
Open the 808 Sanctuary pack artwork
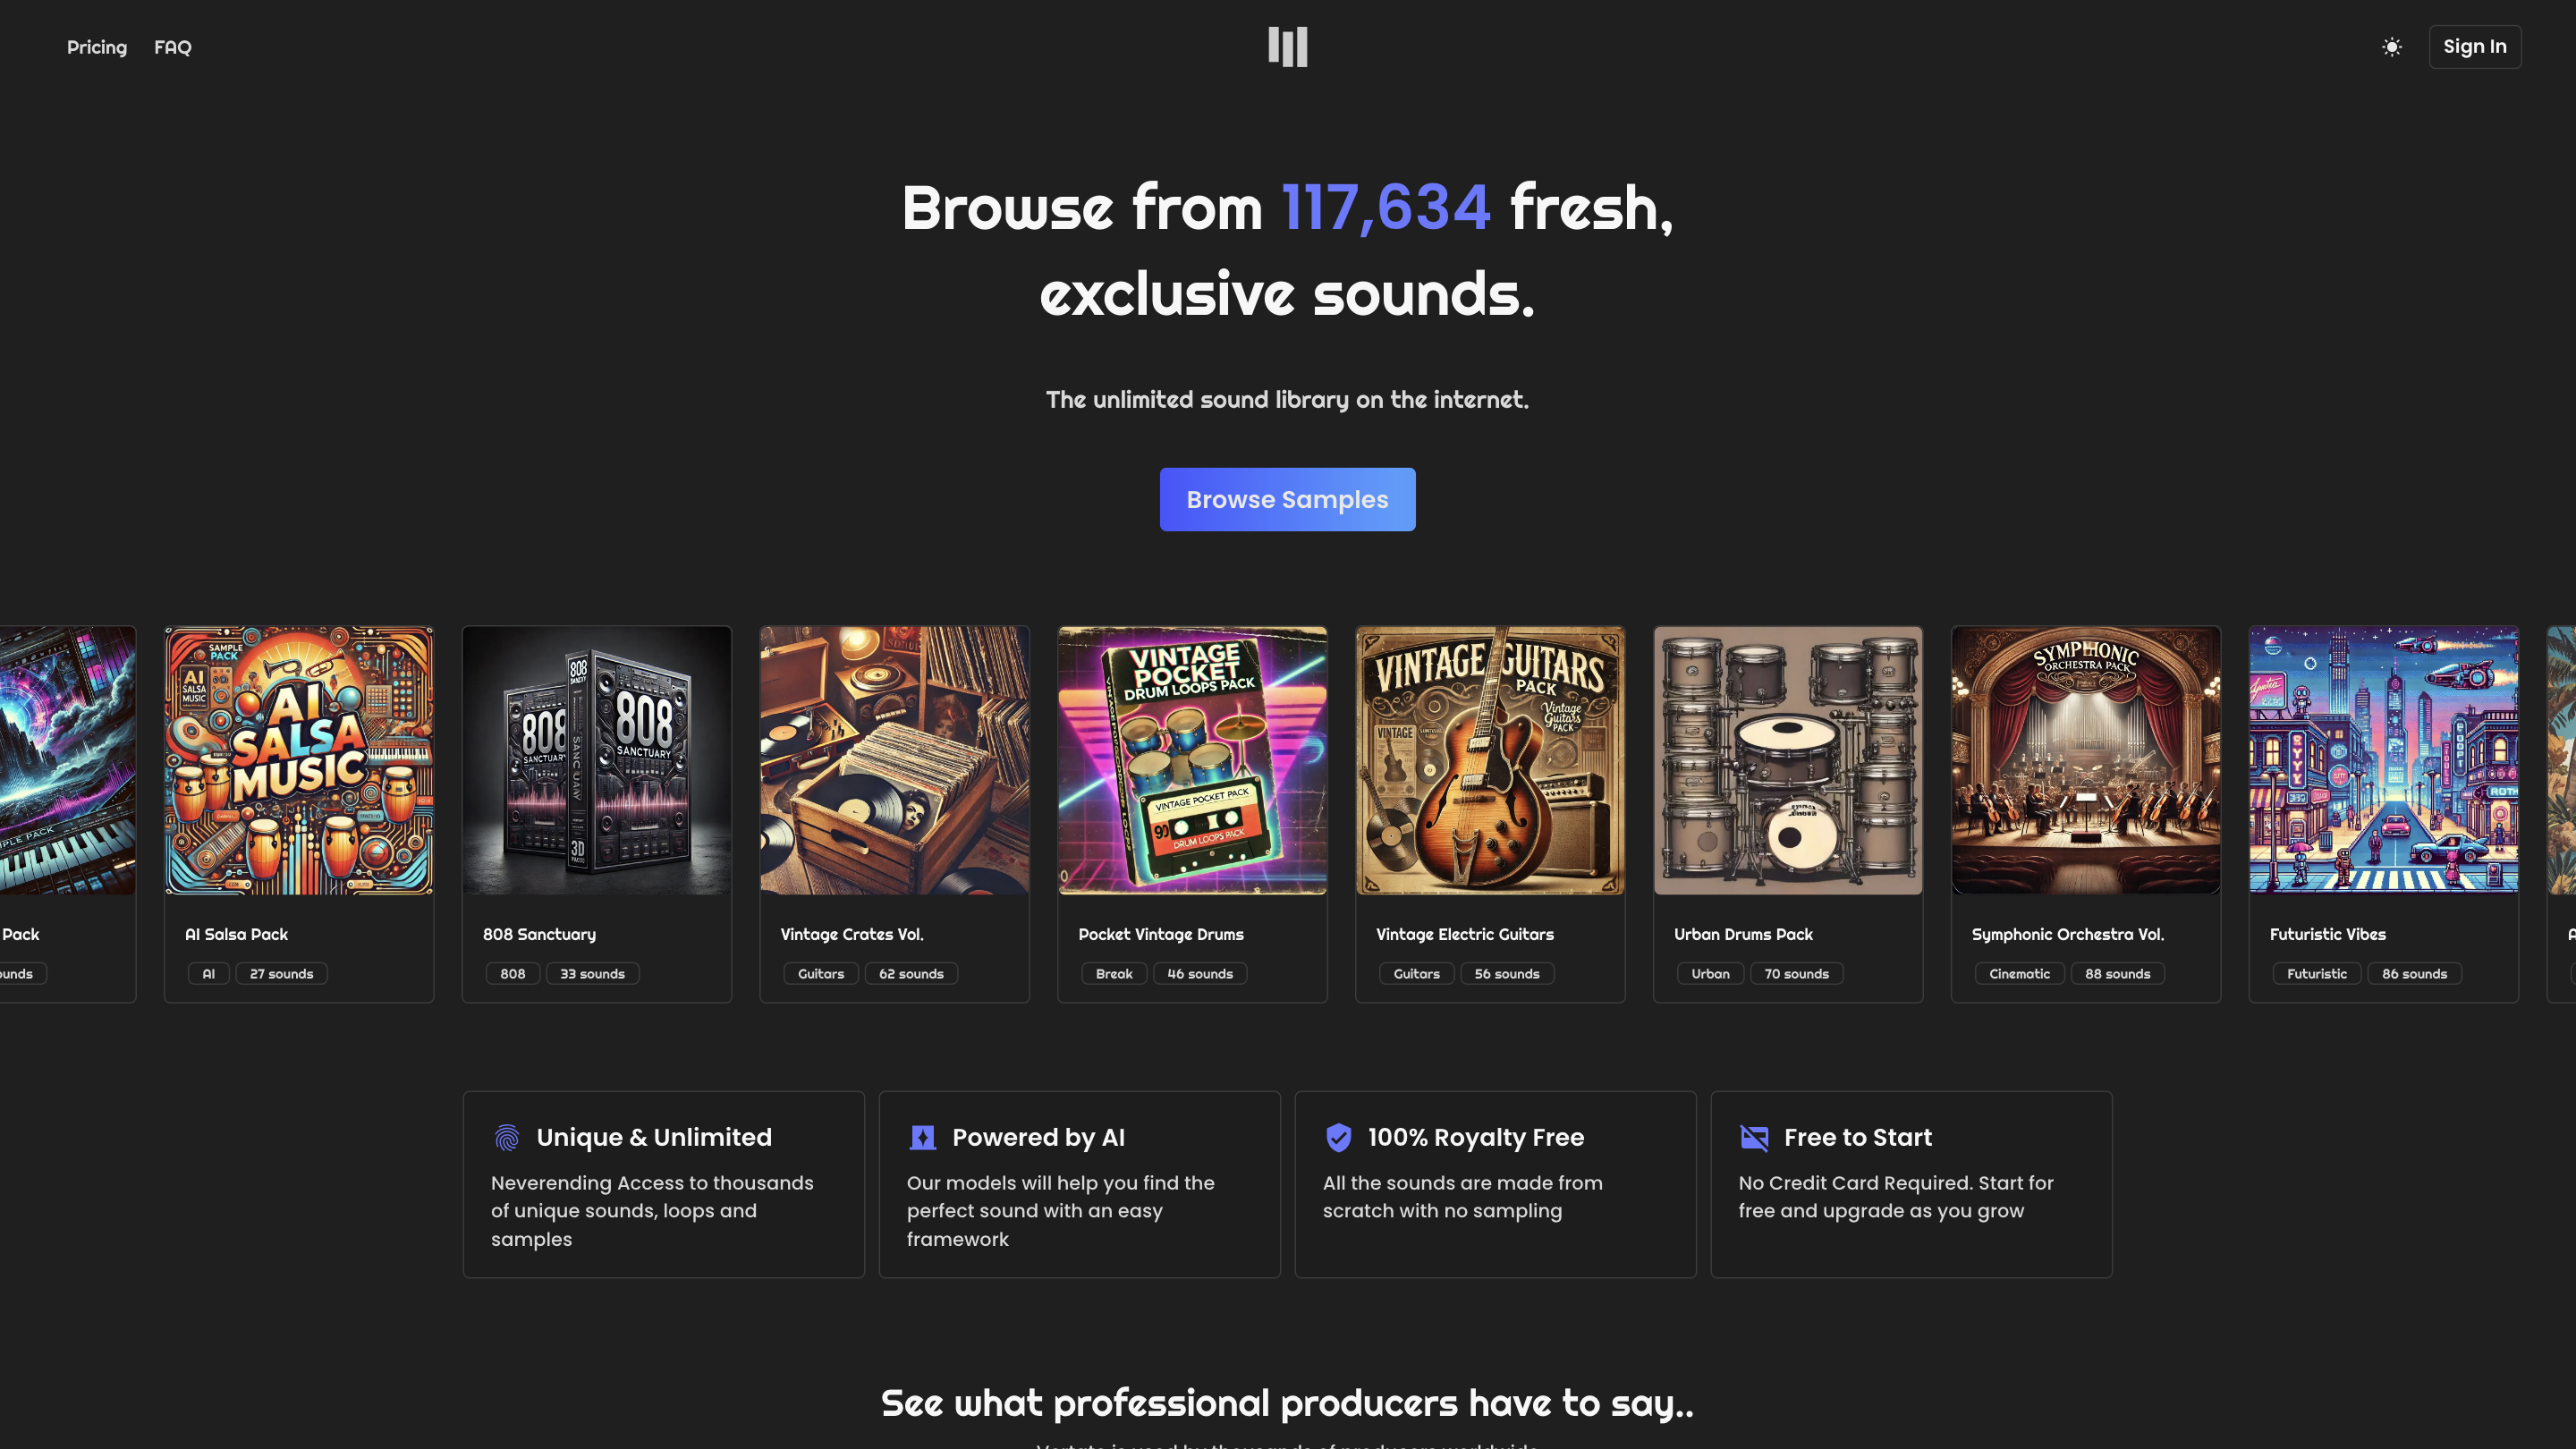tap(597, 760)
